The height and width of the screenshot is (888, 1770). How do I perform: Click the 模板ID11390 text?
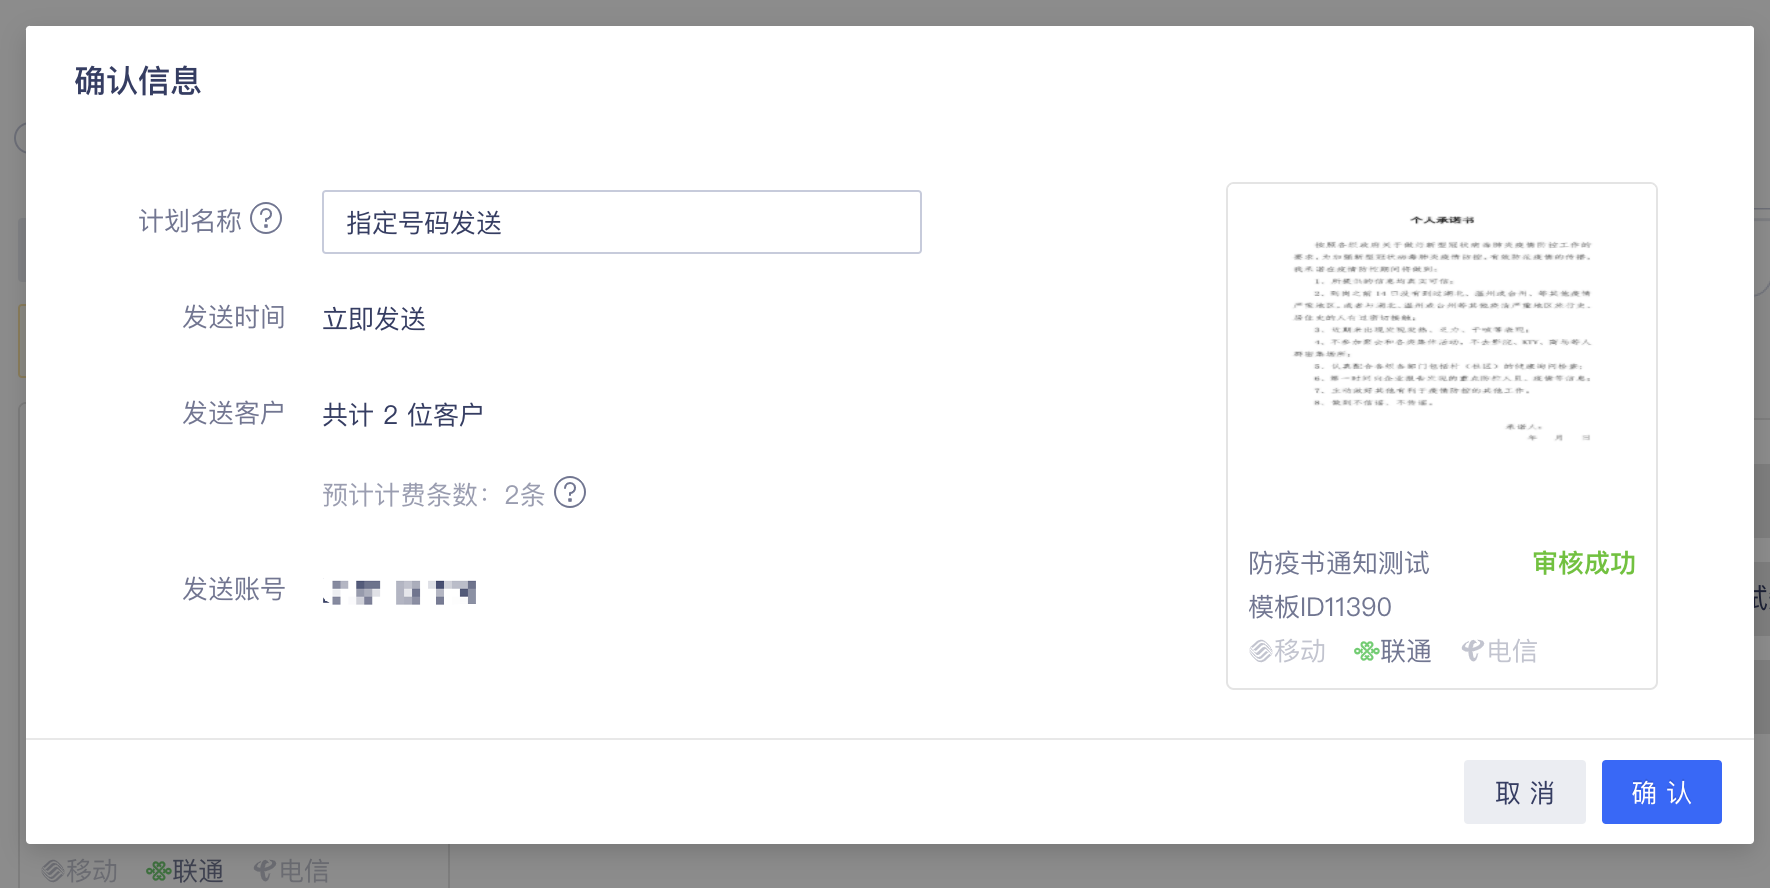pos(1320,607)
